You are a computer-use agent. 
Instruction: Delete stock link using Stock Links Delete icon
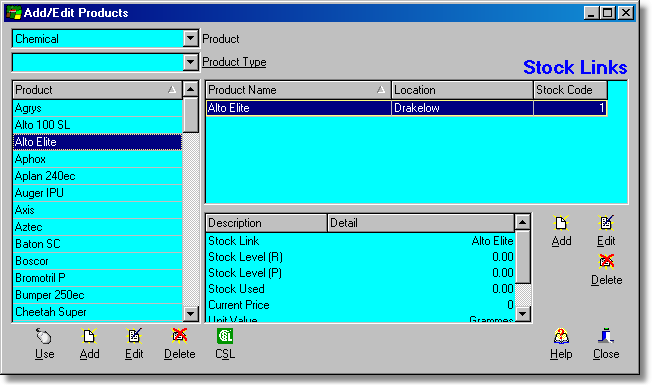[606, 262]
